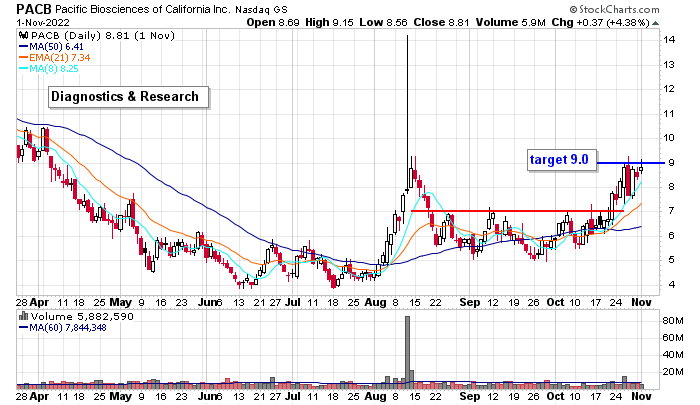Click the 14 label on the price axis
The height and width of the screenshot is (405, 700).
[x=669, y=40]
